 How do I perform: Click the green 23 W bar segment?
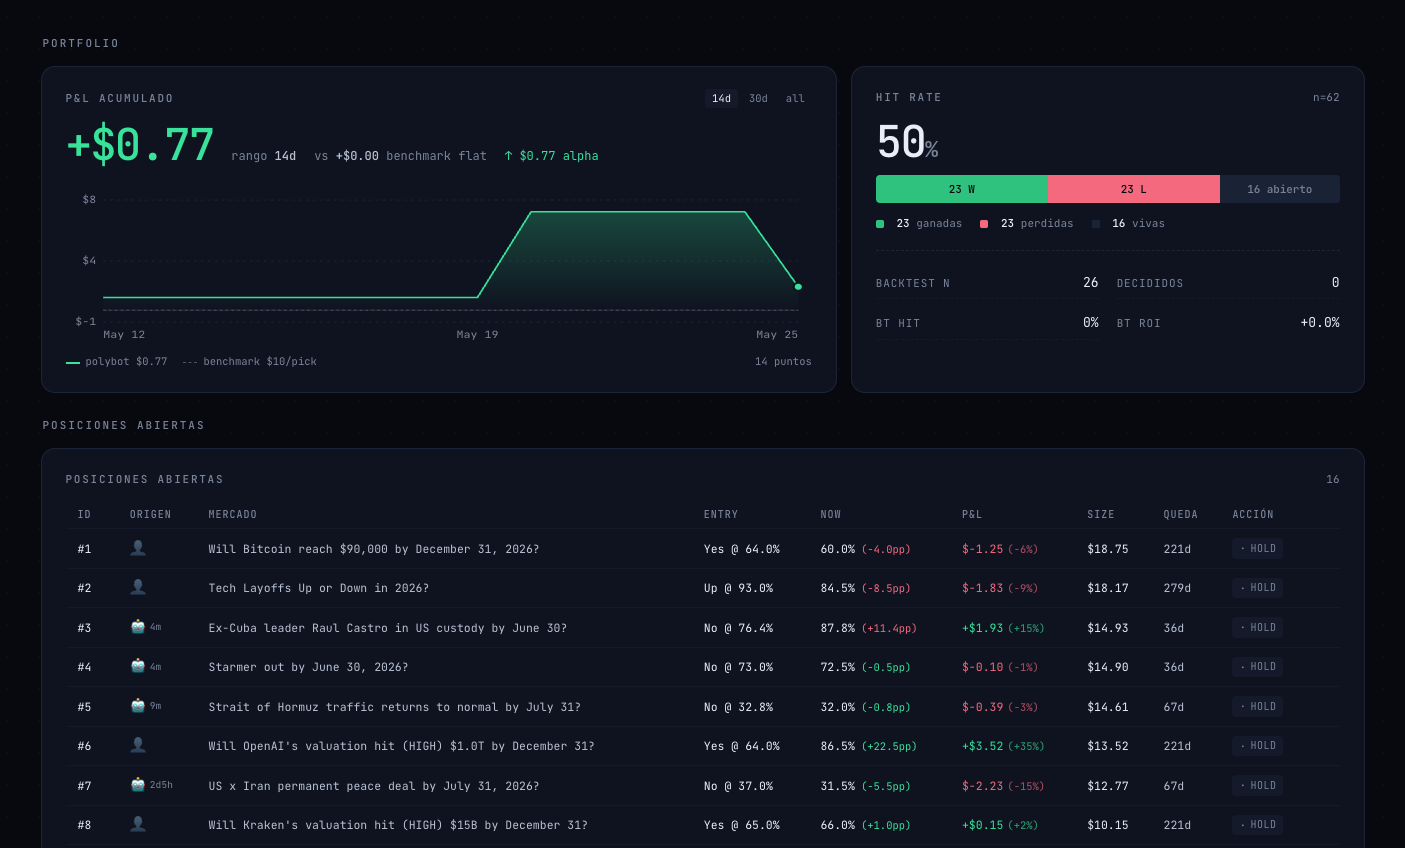pos(962,189)
